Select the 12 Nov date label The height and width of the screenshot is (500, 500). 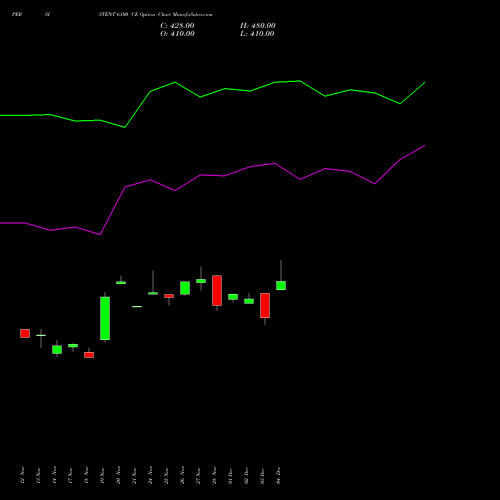click(22, 475)
